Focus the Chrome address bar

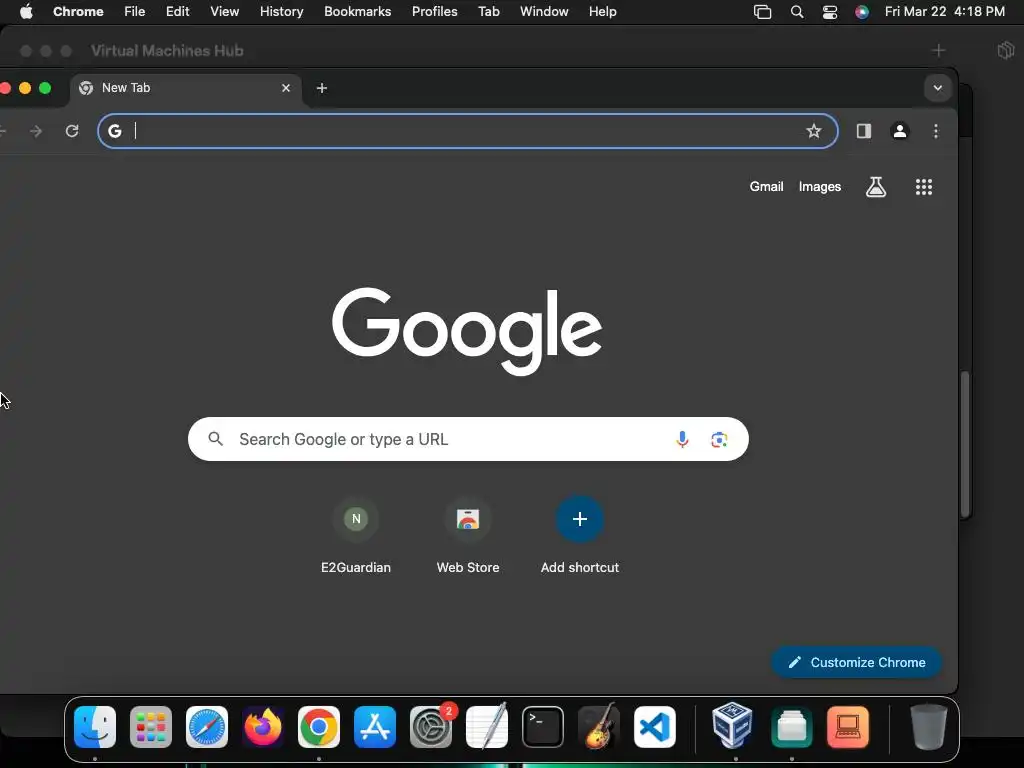click(x=468, y=131)
